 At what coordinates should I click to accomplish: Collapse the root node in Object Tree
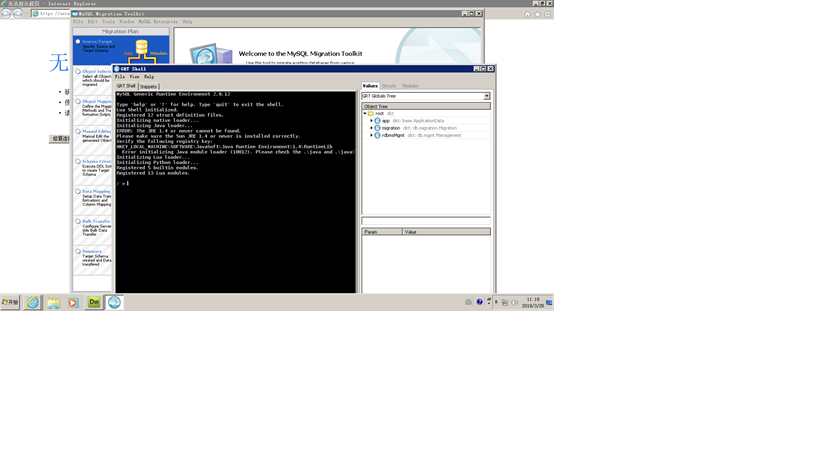pyautogui.click(x=365, y=114)
